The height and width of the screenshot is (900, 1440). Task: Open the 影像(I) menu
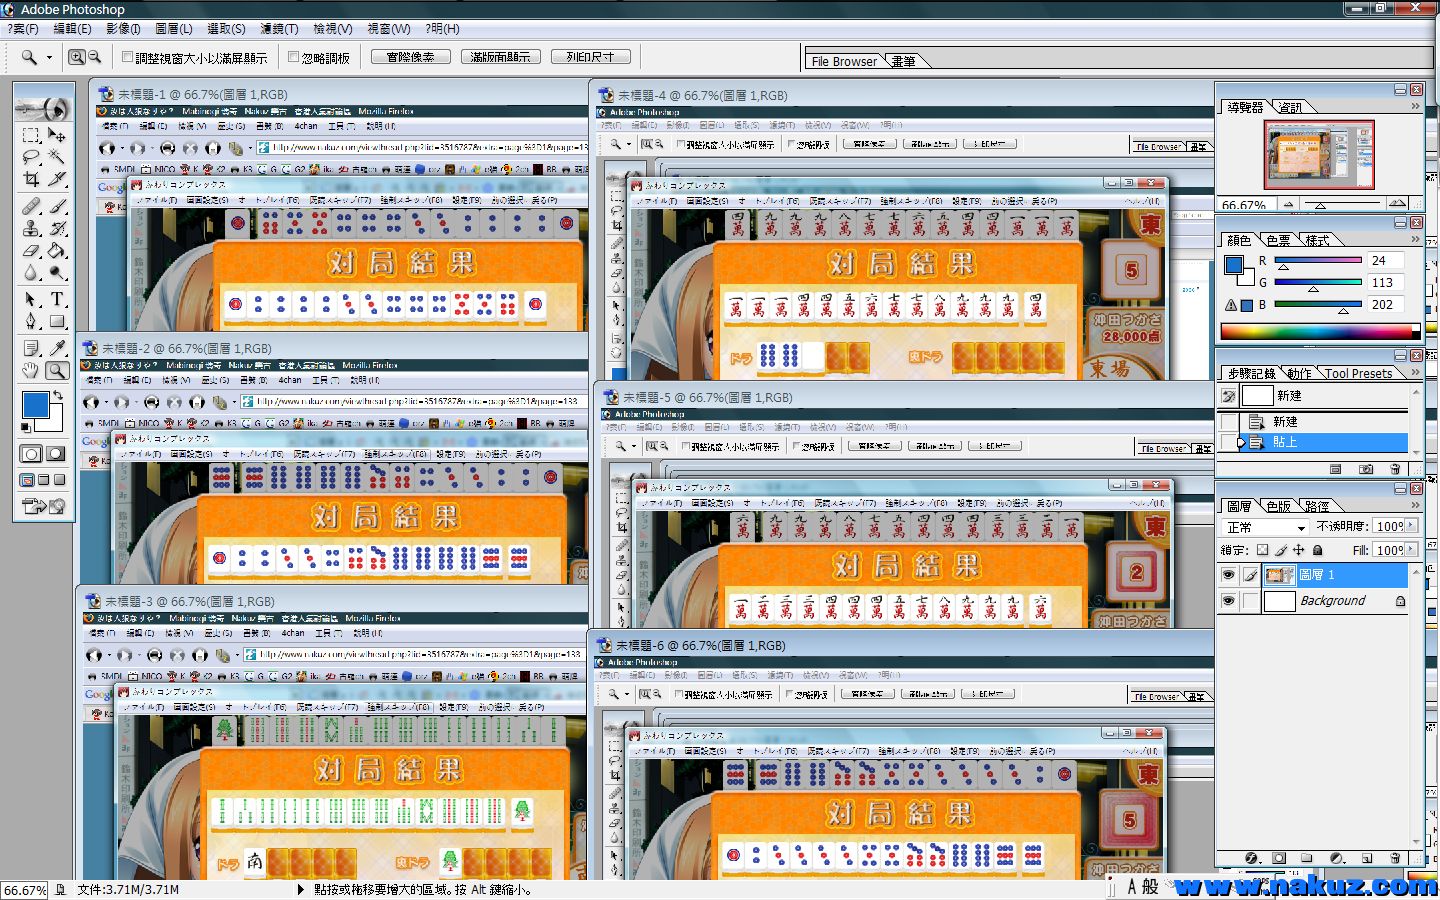[x=123, y=29]
